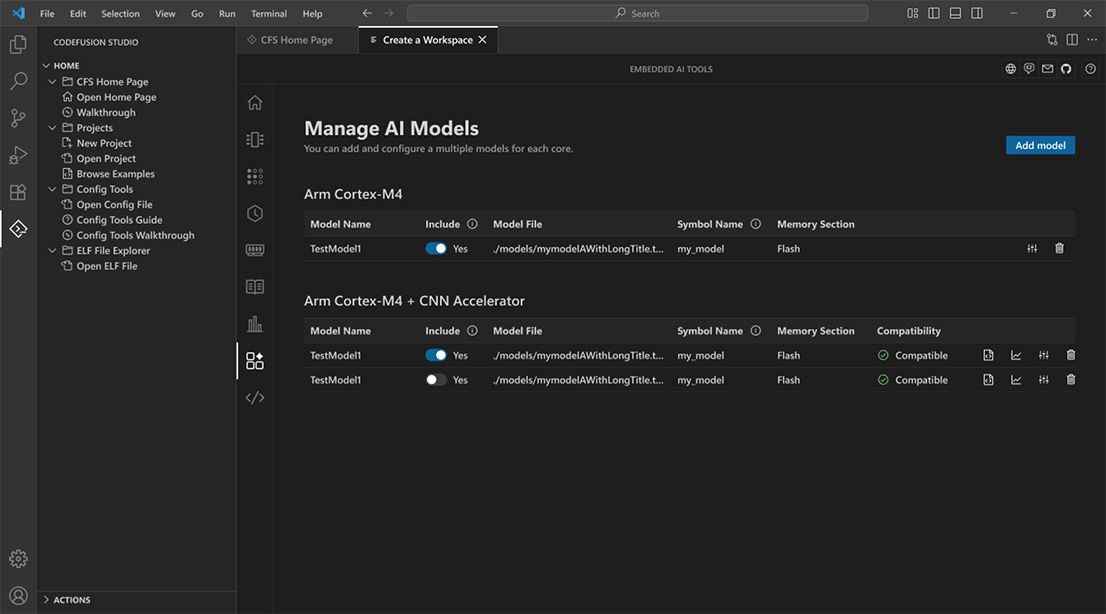The image size is (1106, 614).
Task: Click the code file icon on CNN Accelerator row
Action: [987, 355]
